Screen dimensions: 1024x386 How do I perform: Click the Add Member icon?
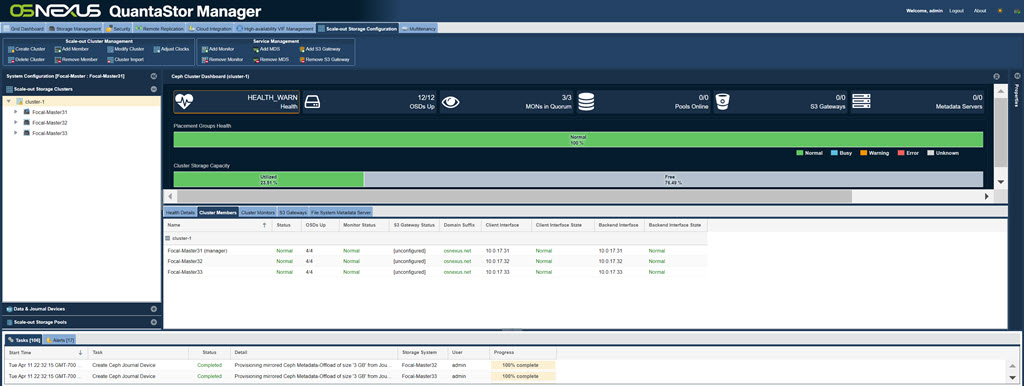58,49
